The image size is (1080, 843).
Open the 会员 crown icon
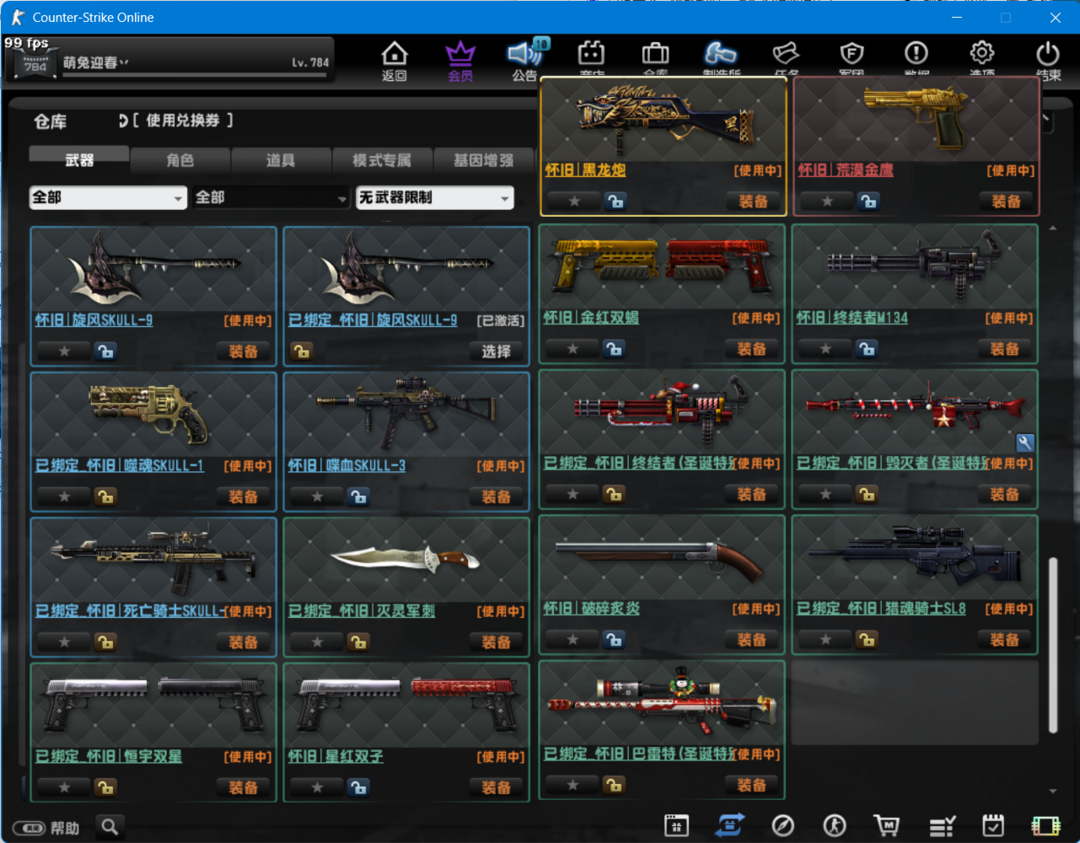(x=460, y=54)
